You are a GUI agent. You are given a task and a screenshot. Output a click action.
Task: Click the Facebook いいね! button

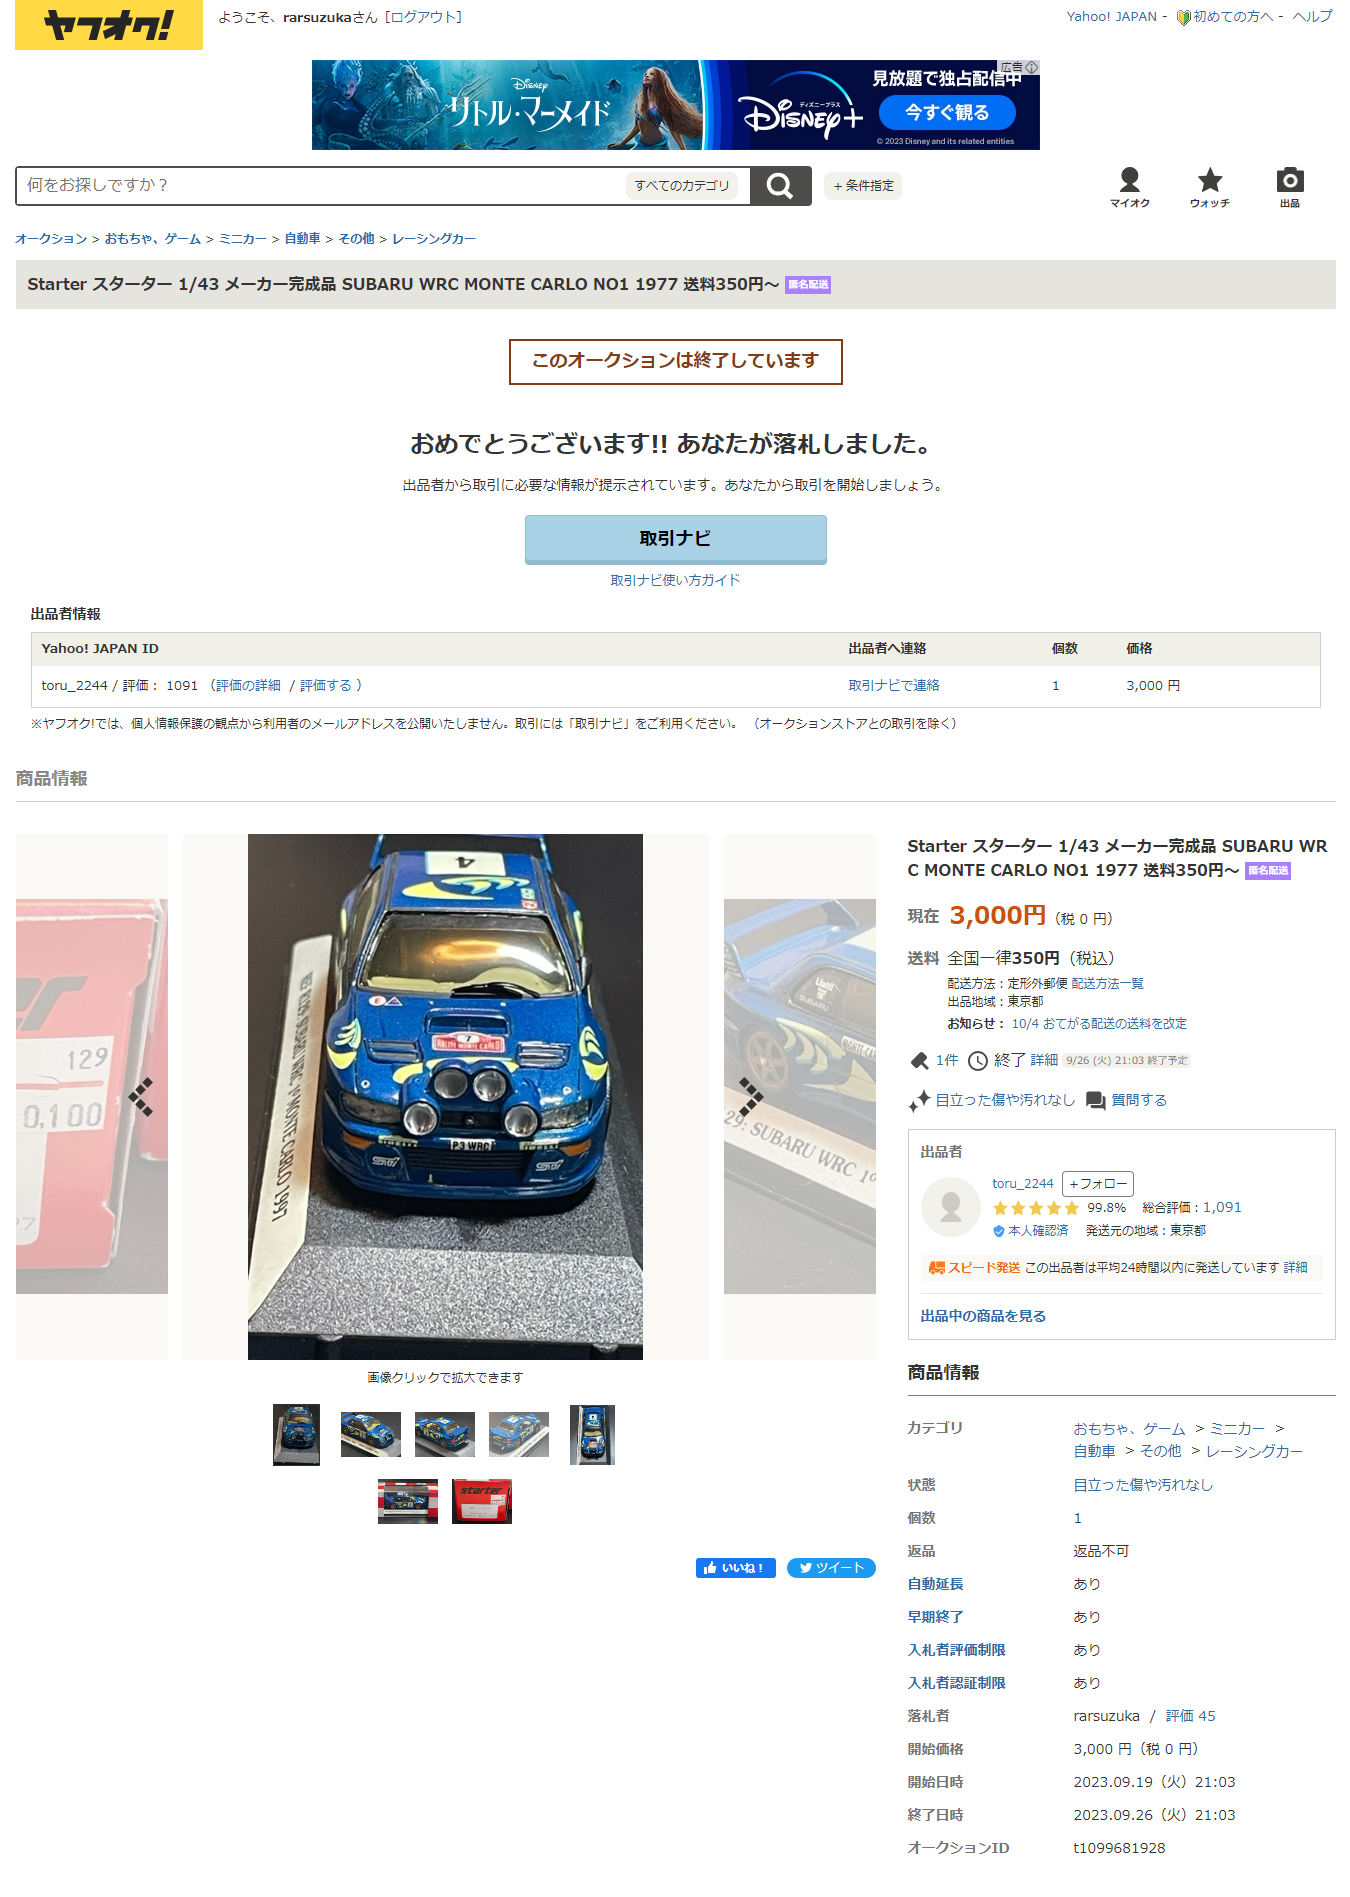[736, 1568]
